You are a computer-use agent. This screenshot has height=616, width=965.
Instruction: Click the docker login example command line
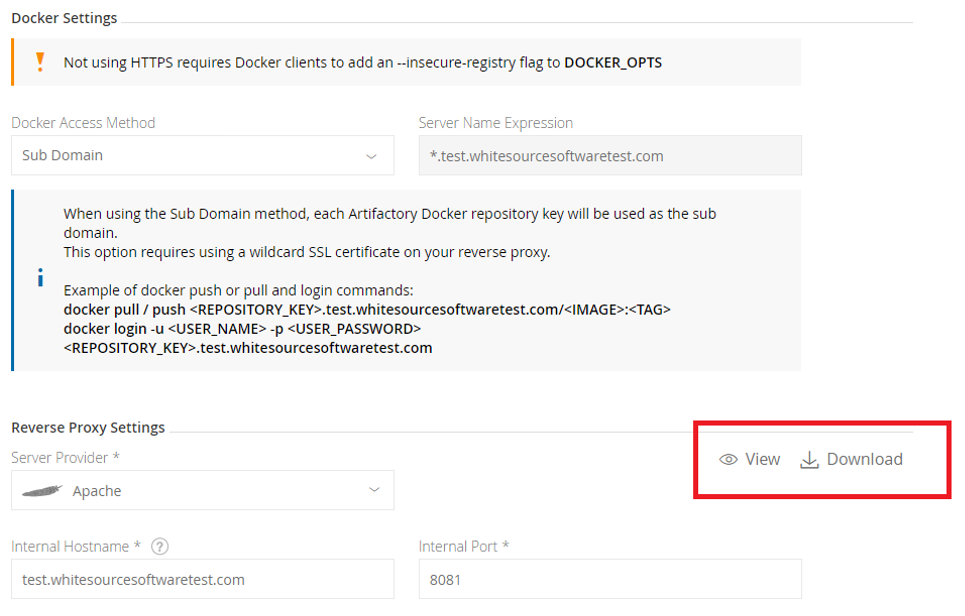click(x=242, y=329)
